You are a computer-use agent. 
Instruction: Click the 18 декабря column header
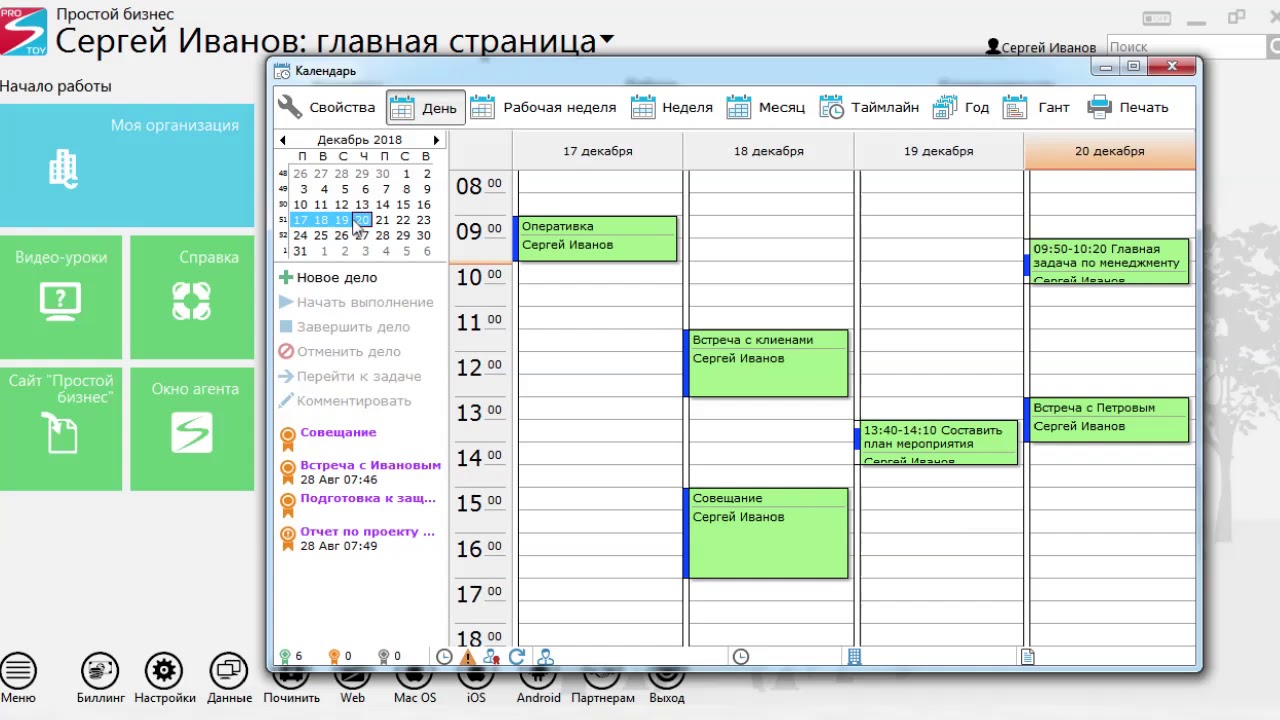768,151
